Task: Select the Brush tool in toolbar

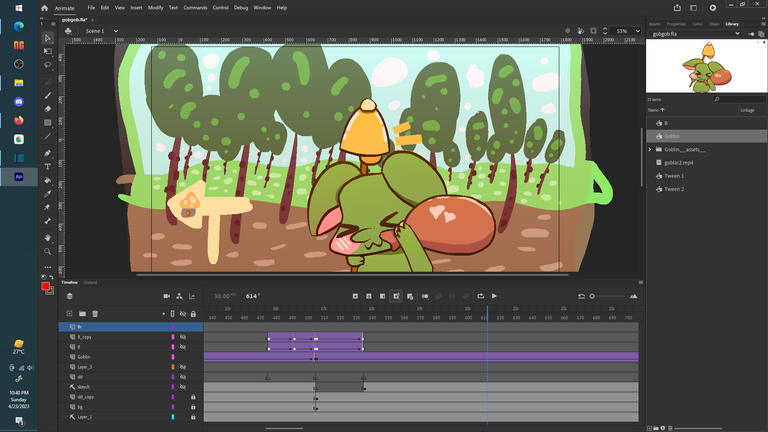Action: click(48, 96)
